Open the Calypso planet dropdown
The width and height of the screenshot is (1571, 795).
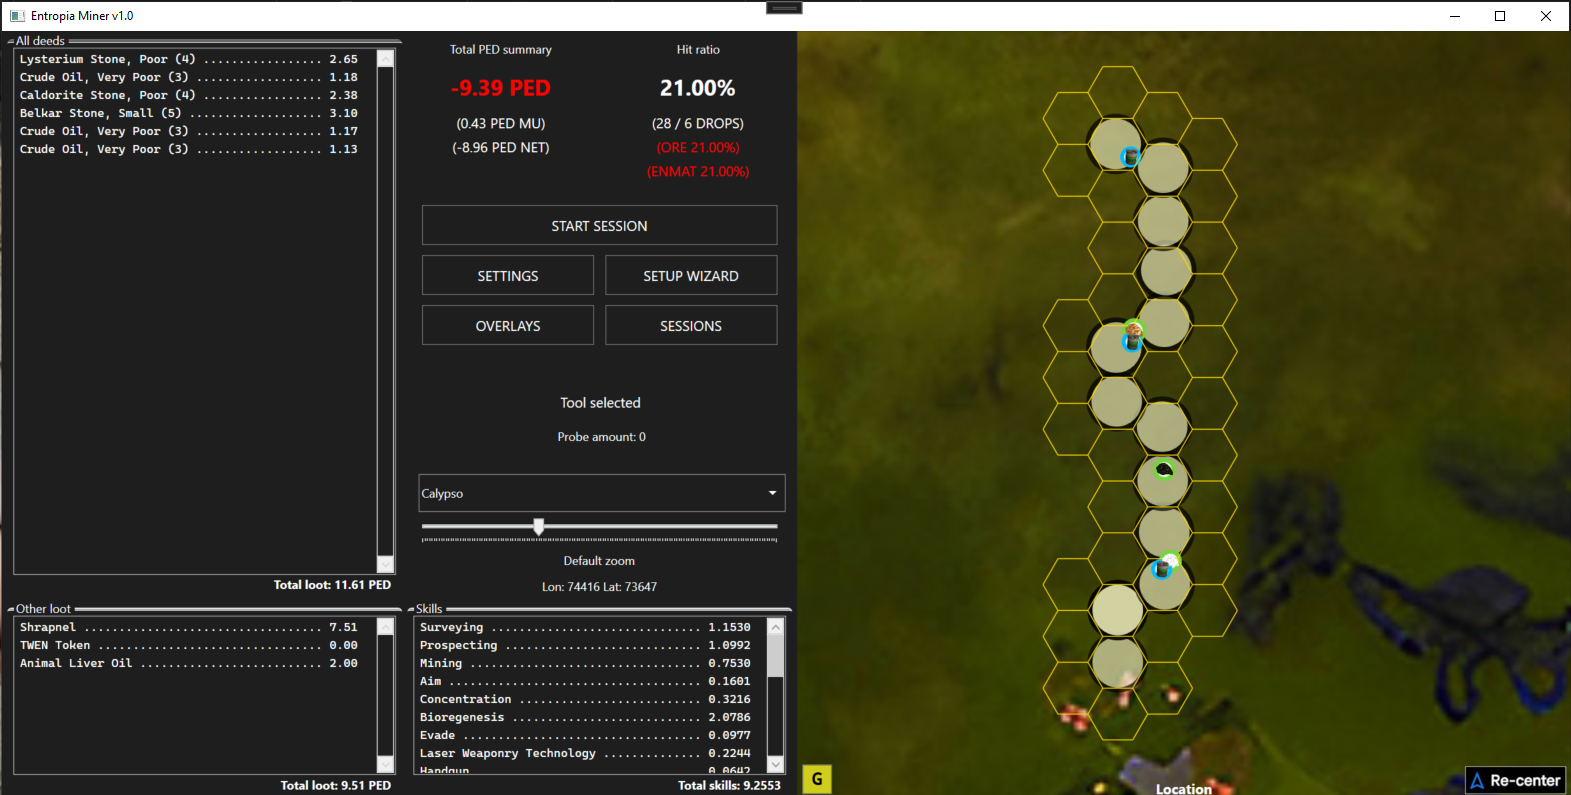601,493
